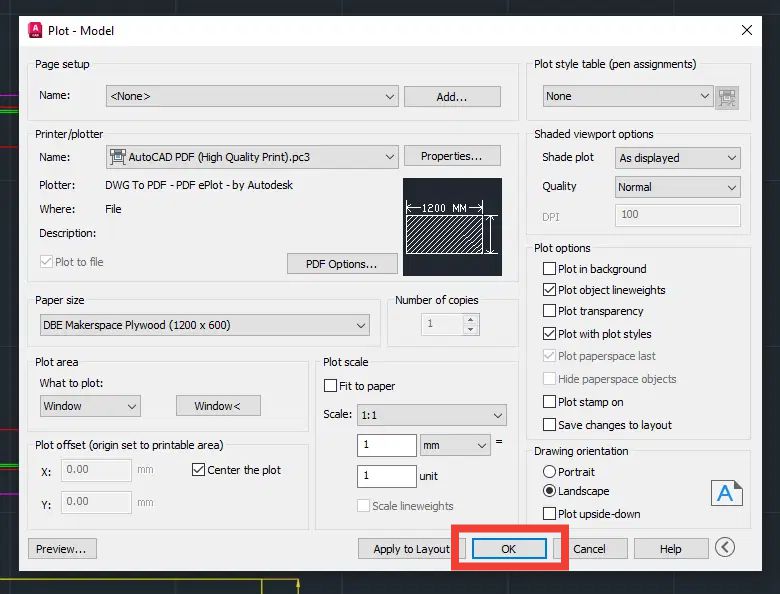Enable Plot in background checkbox
The image size is (780, 594).
click(x=549, y=269)
